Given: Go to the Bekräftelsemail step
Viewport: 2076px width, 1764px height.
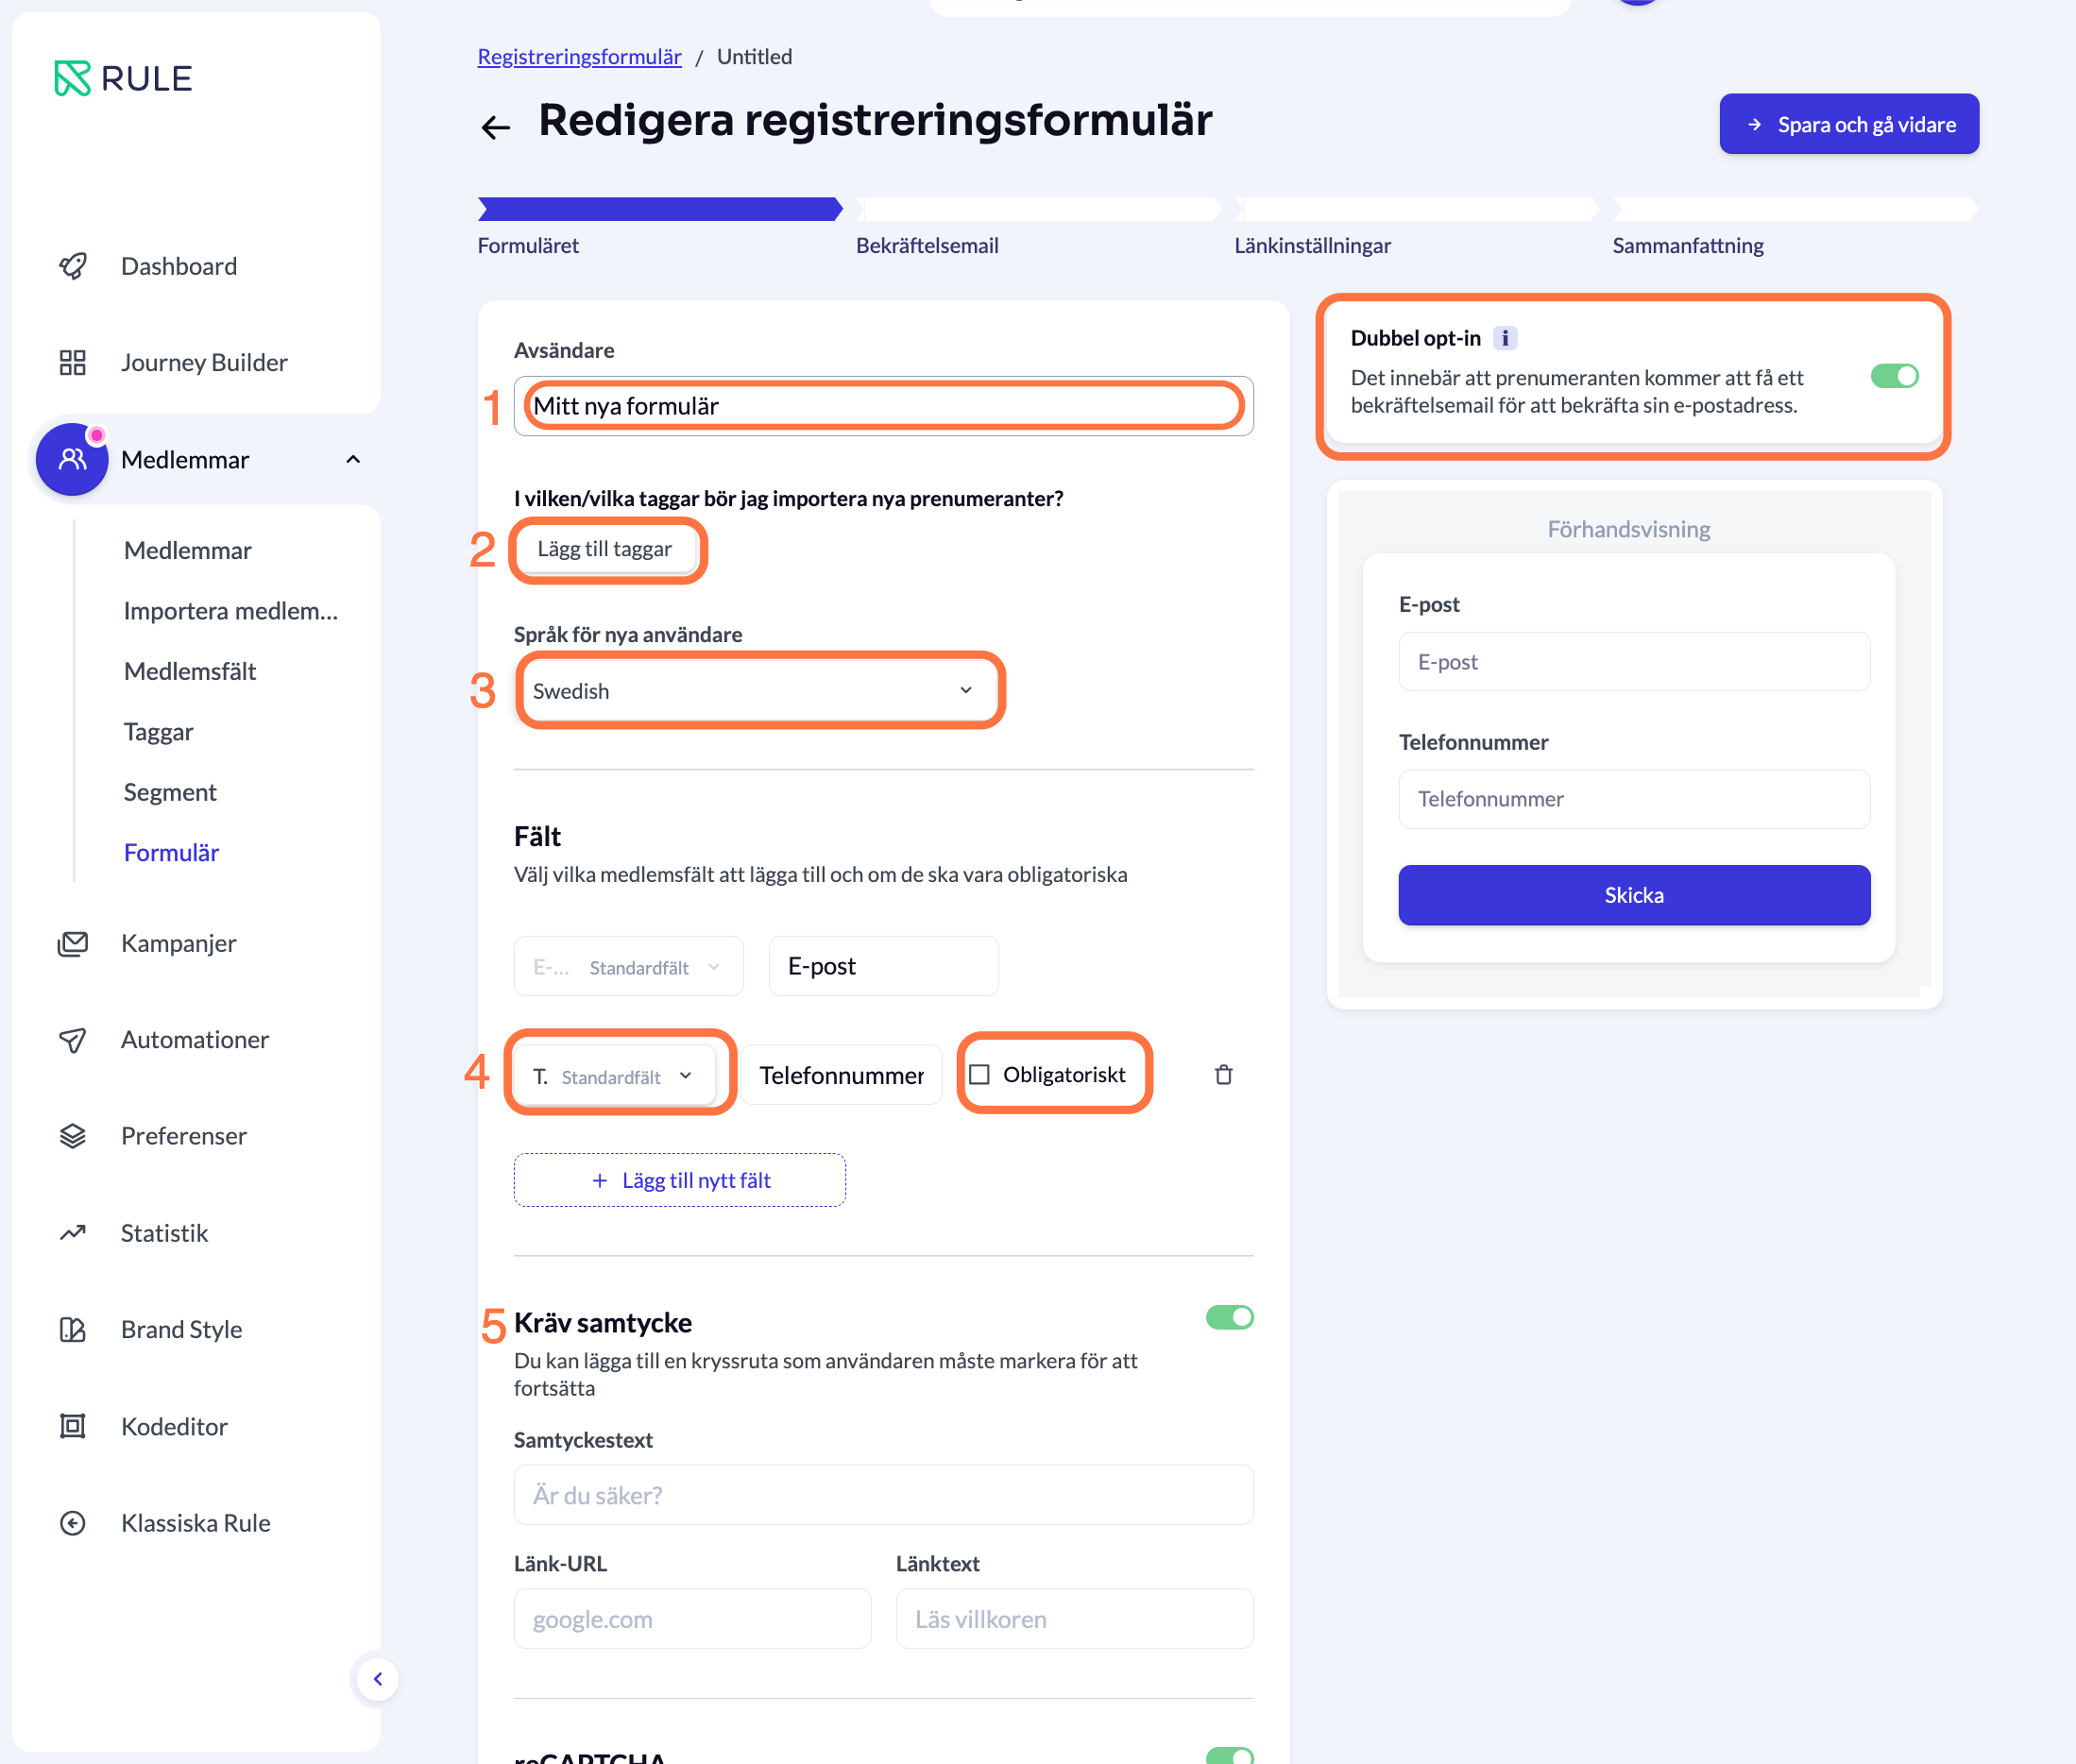Looking at the screenshot, I should click(927, 245).
